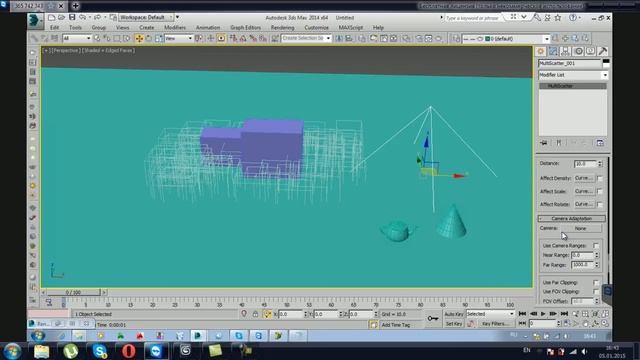
Task: Toggle the Show End Result icon
Action: click(x=559, y=143)
